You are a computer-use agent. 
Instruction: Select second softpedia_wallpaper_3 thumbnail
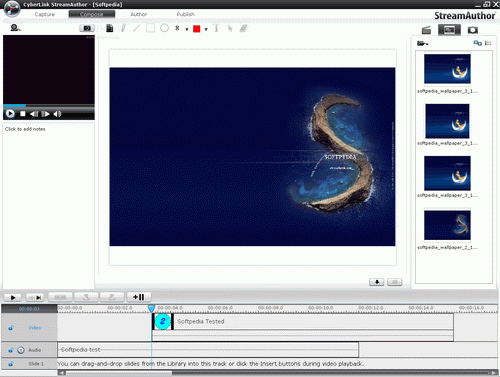pyautogui.click(x=447, y=121)
